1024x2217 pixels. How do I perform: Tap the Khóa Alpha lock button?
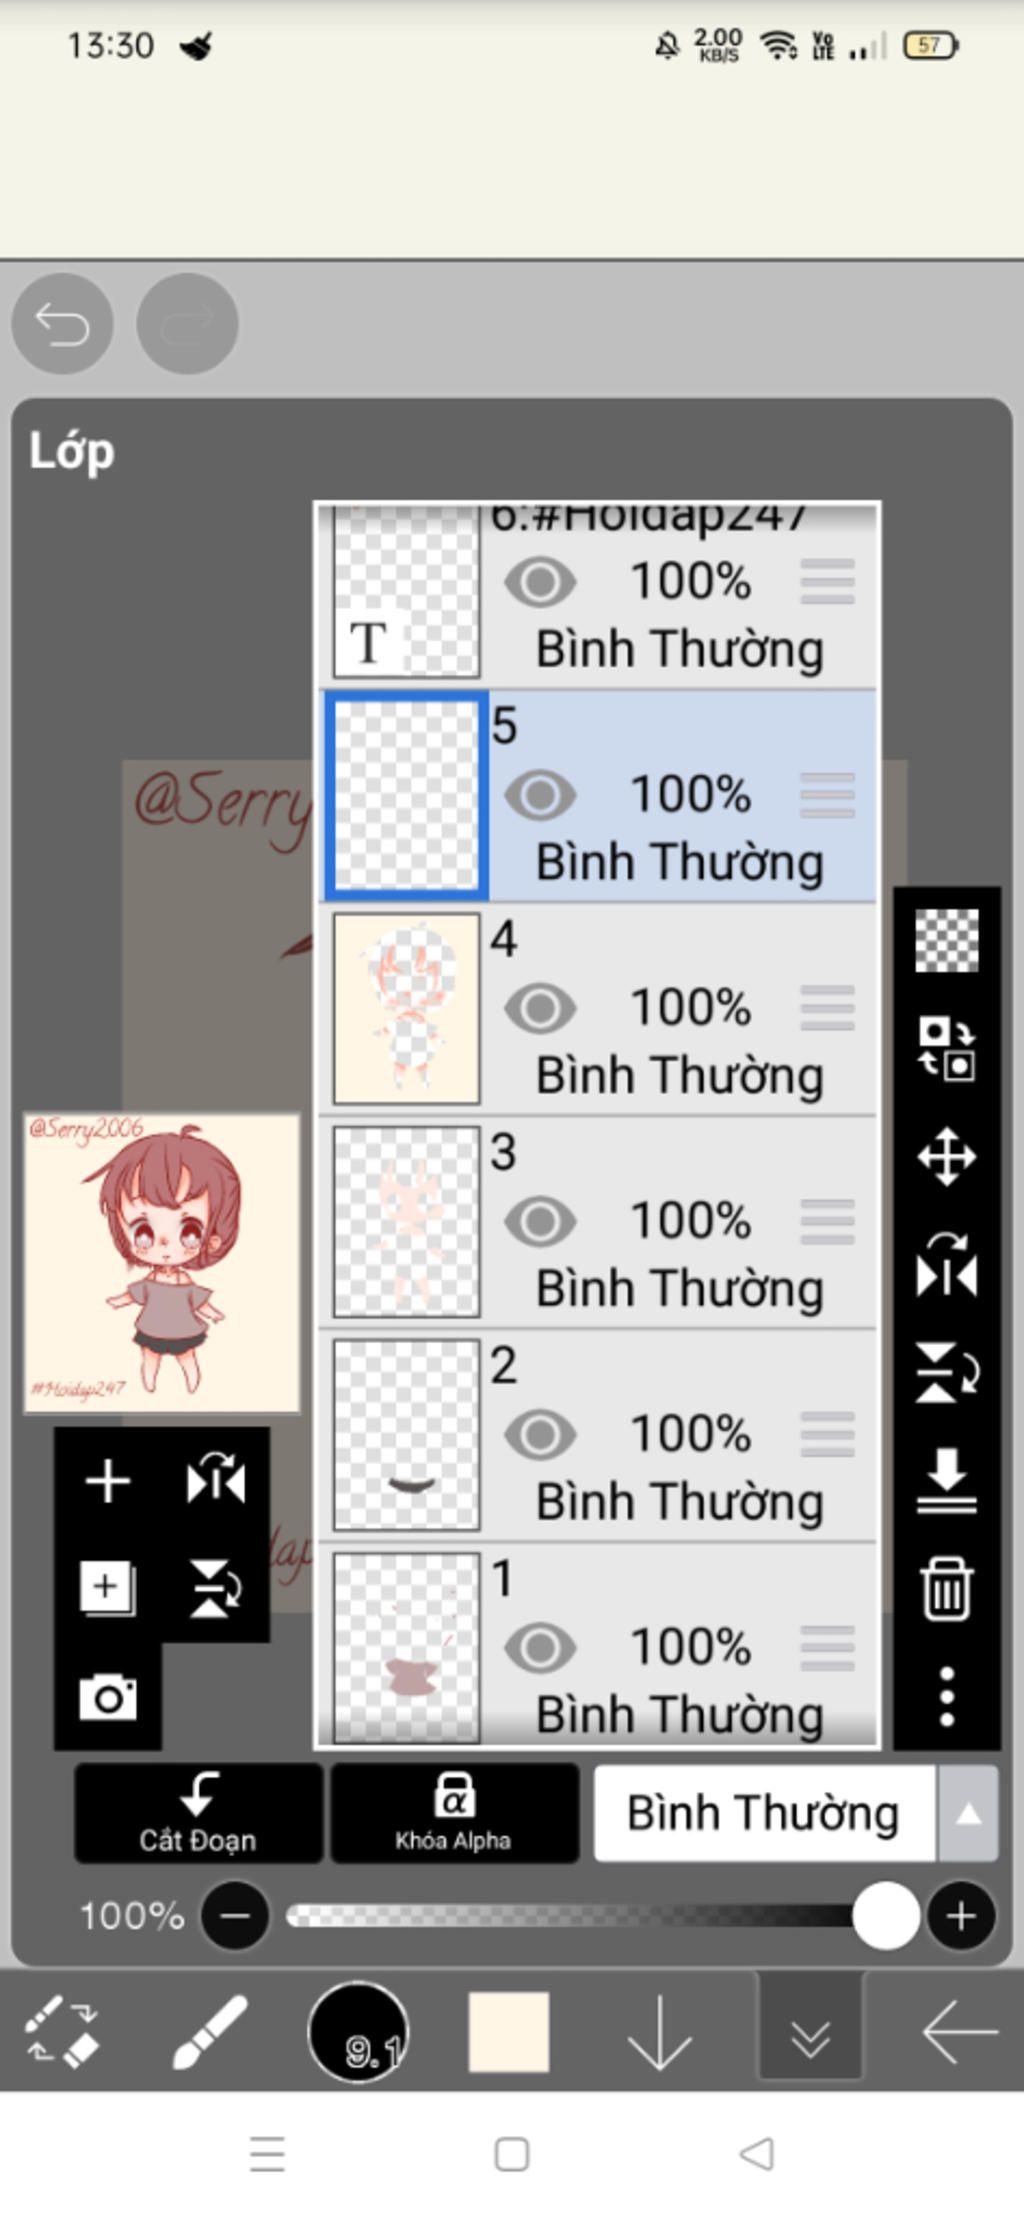coord(454,1813)
